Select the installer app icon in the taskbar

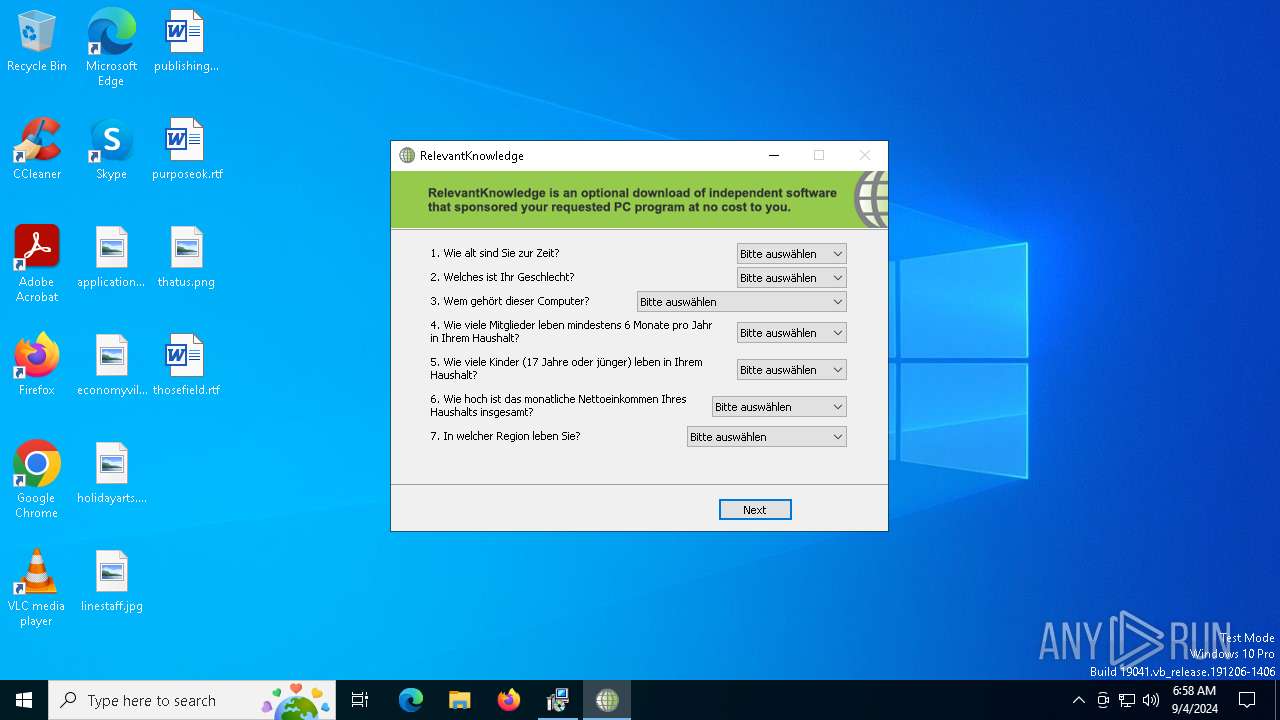click(557, 700)
